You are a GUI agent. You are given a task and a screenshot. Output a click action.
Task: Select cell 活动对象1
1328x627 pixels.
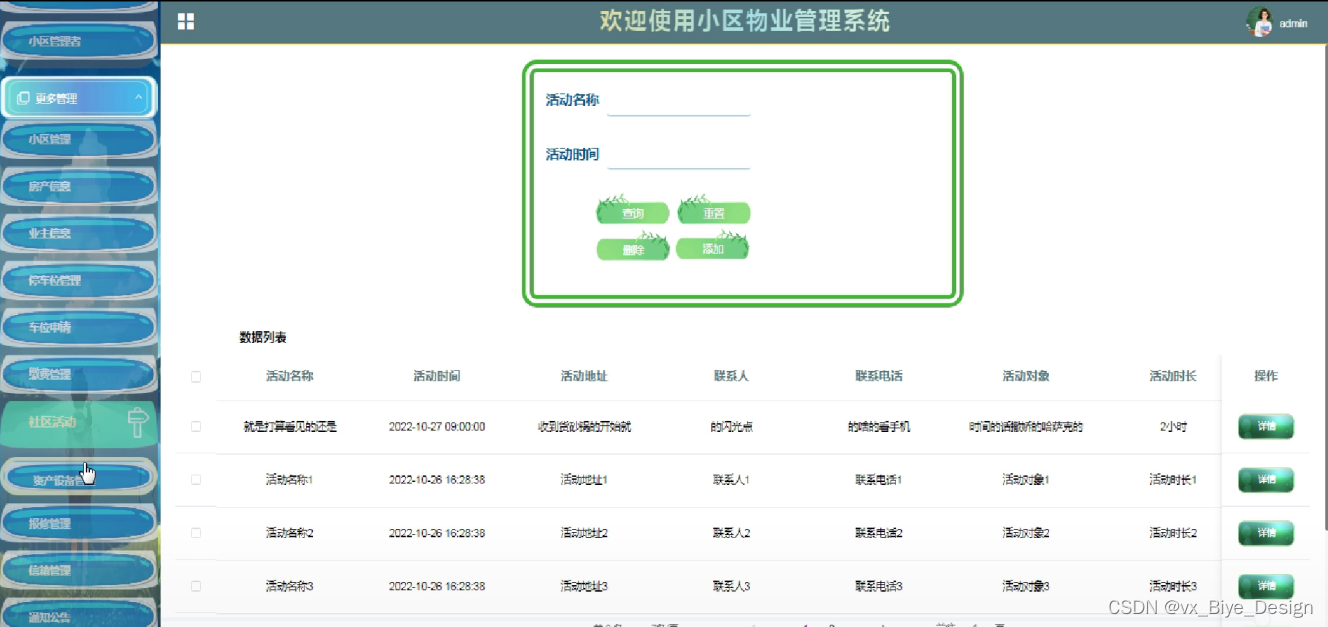(1026, 480)
